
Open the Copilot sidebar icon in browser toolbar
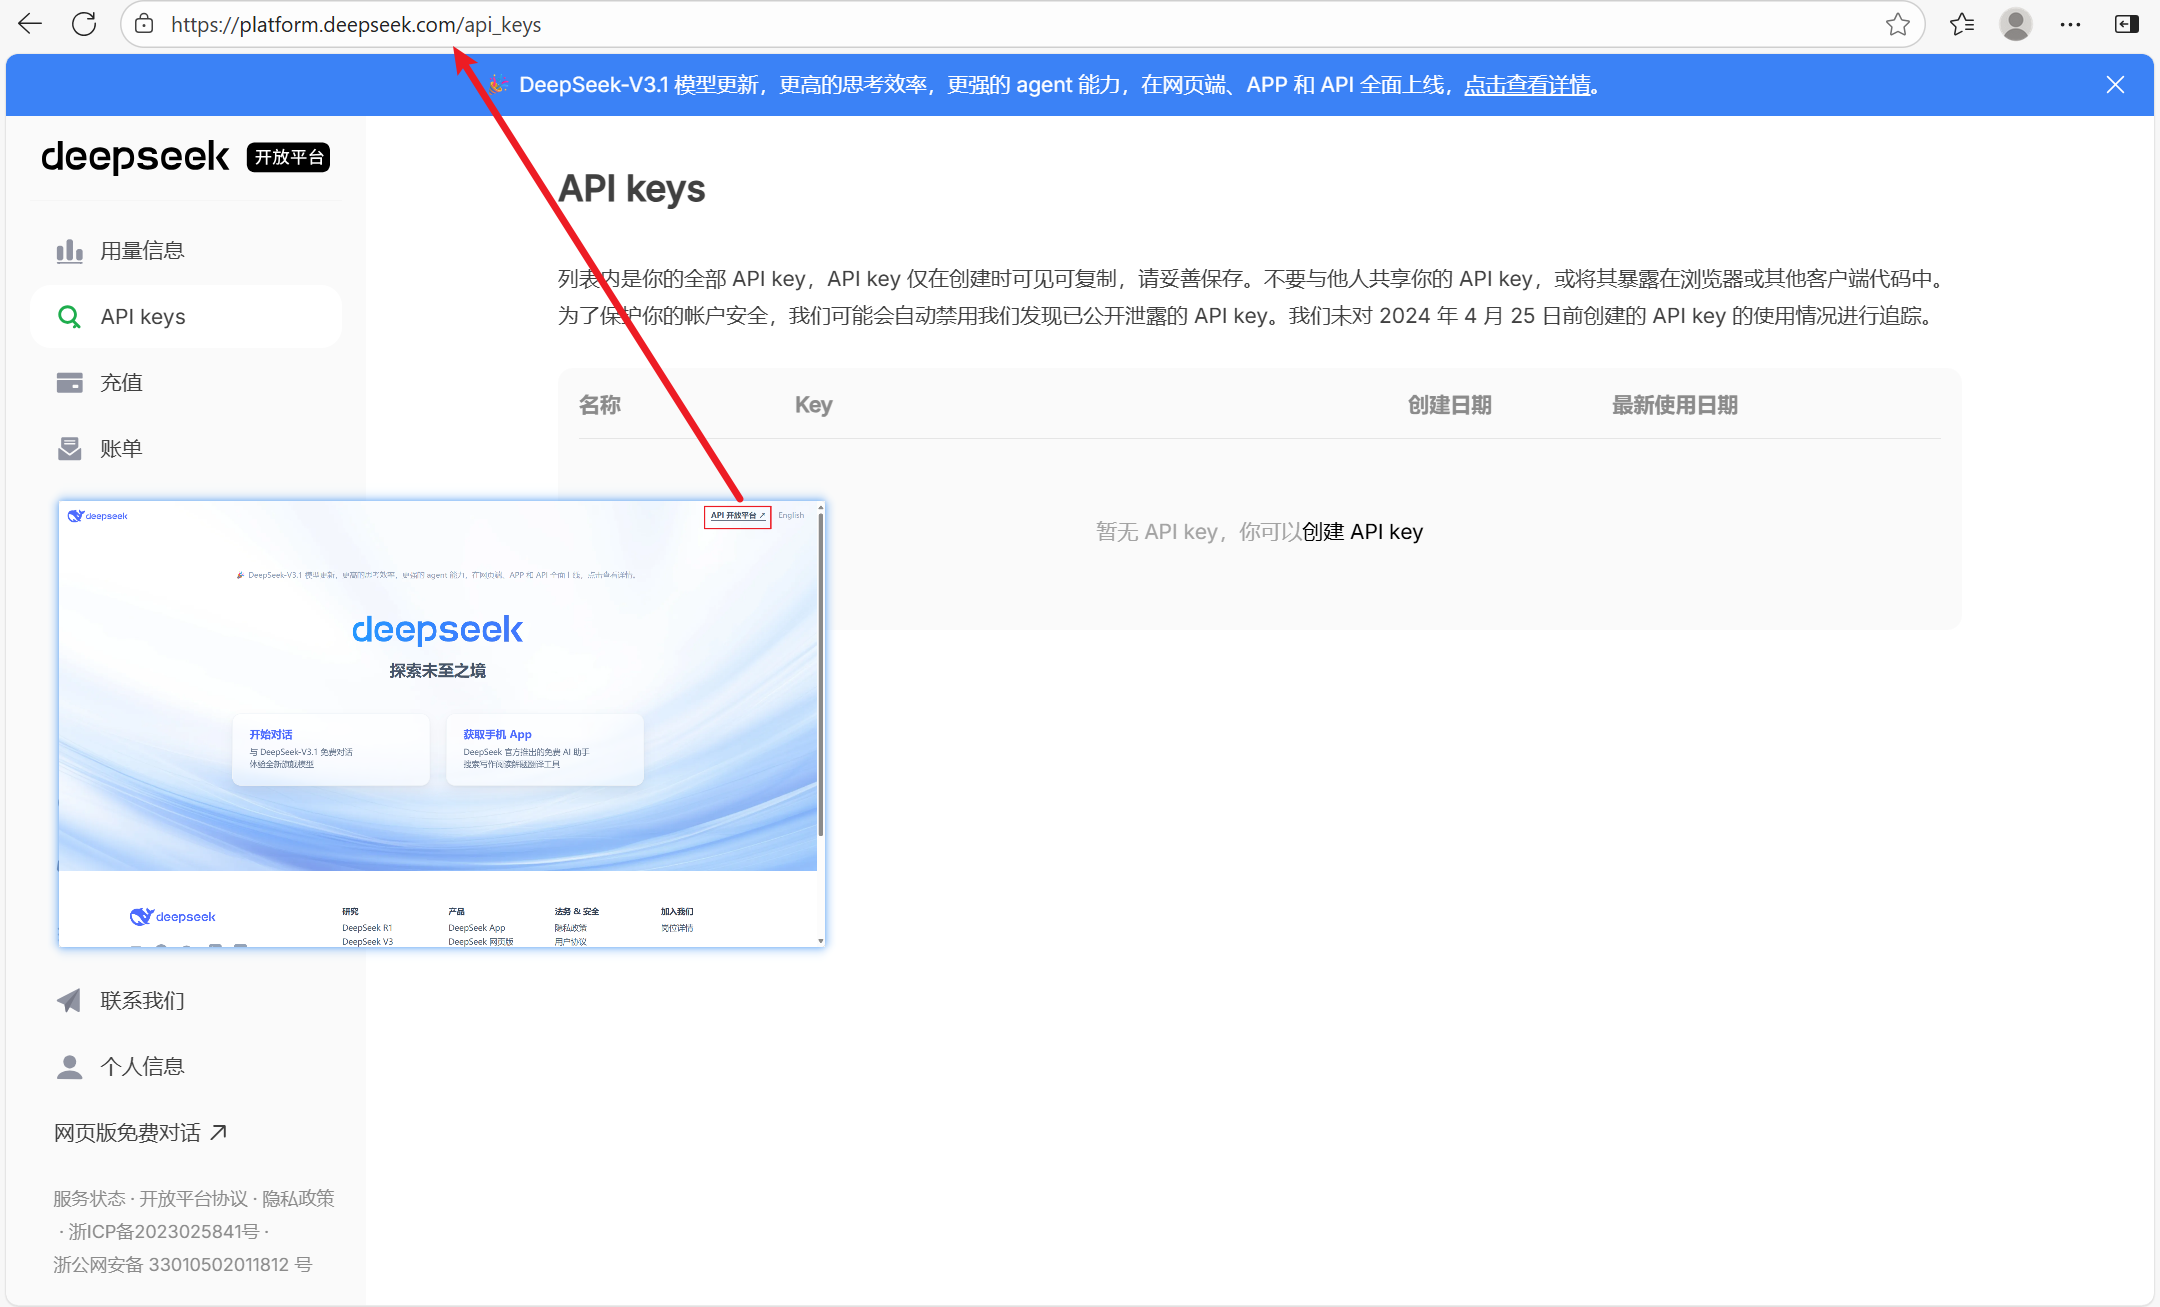(x=2126, y=24)
